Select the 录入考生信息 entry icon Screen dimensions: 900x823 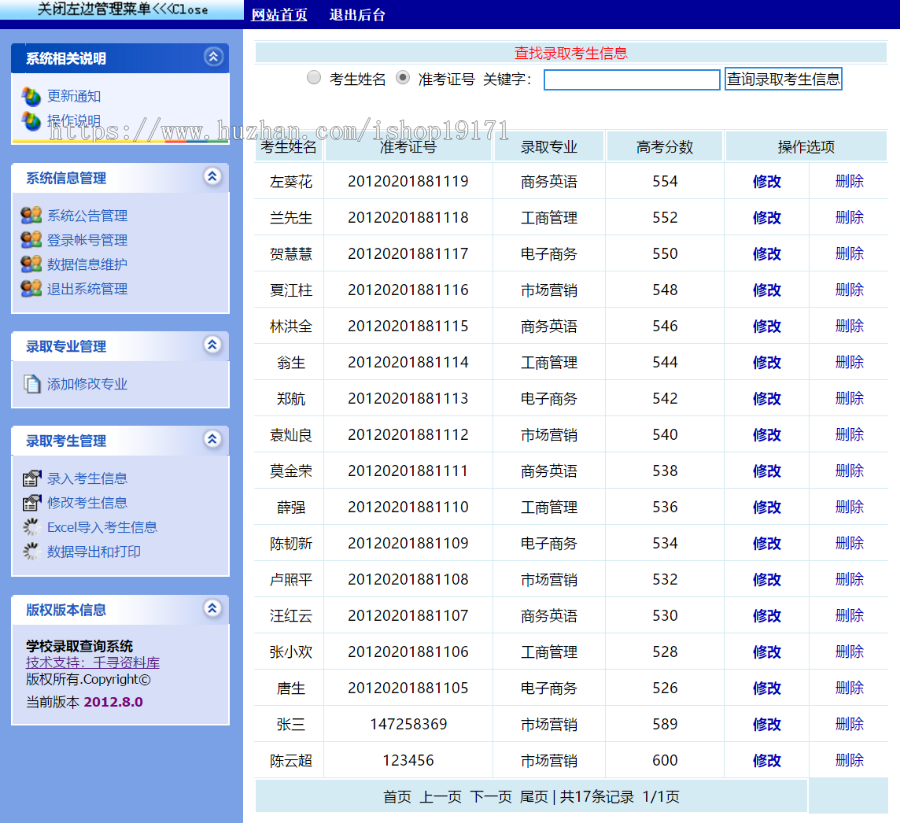point(32,478)
